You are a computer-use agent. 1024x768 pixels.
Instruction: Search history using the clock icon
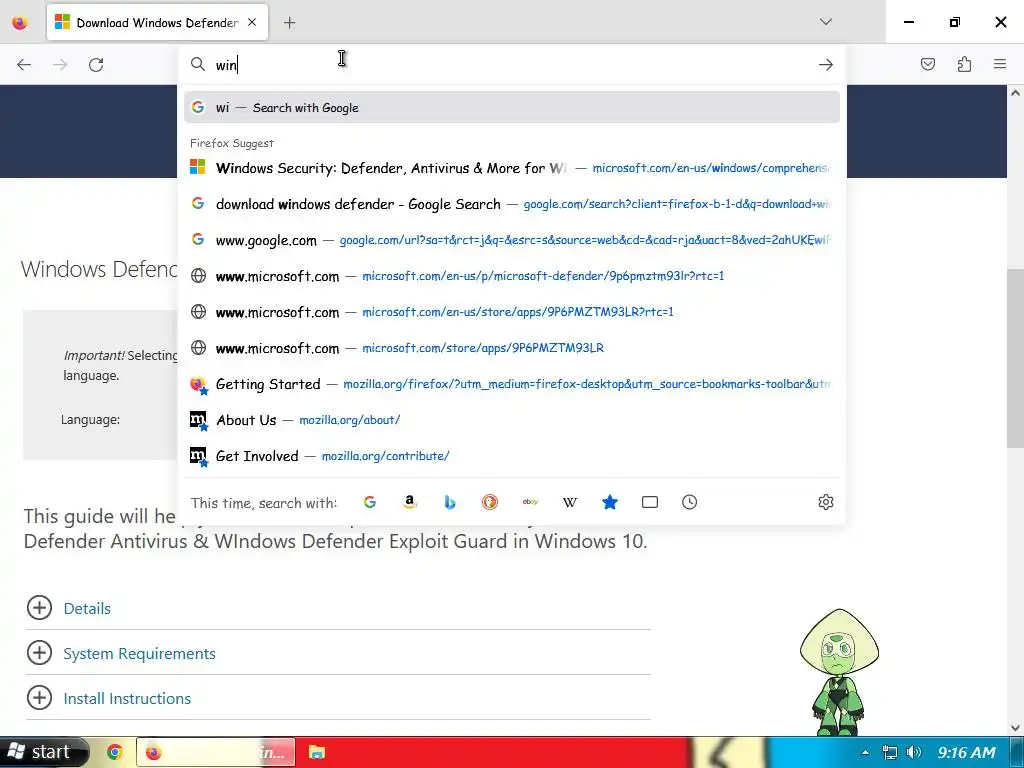690,502
